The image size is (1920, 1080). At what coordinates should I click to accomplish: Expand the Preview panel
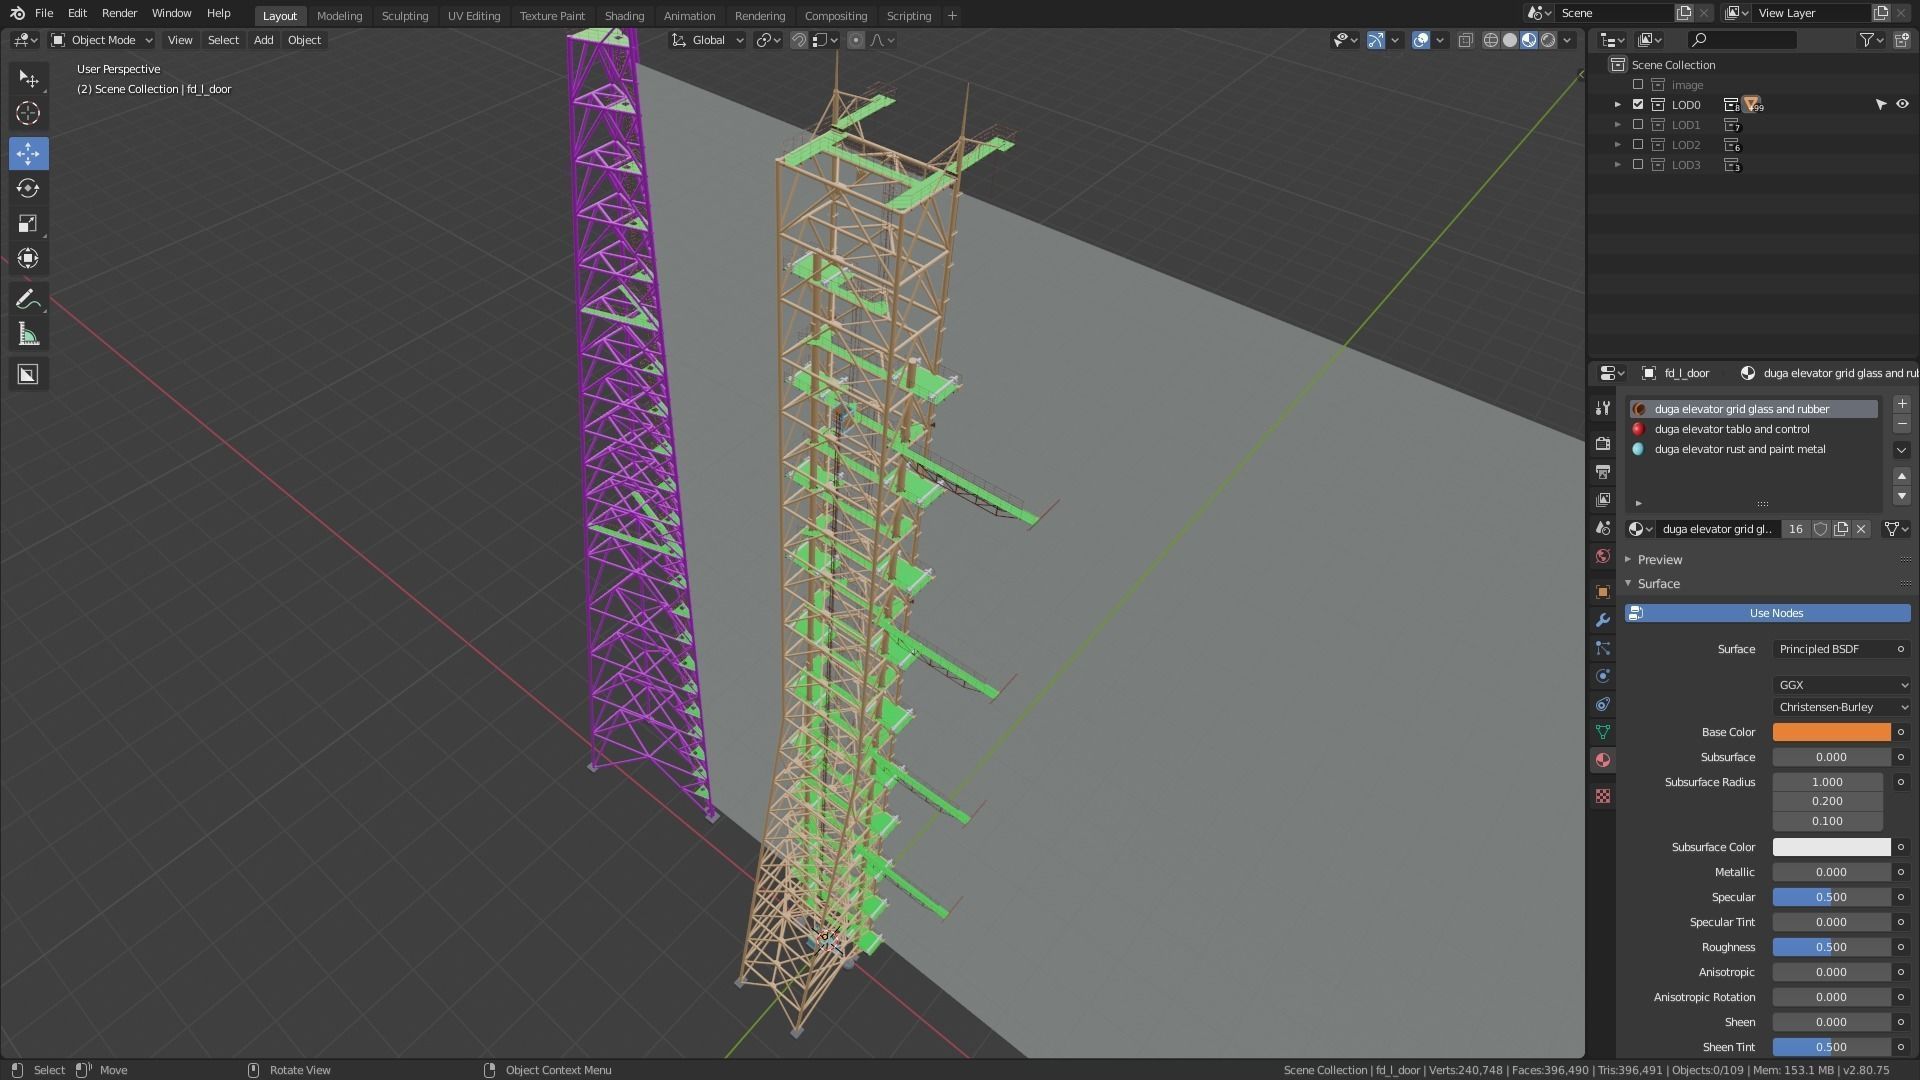coord(1660,559)
